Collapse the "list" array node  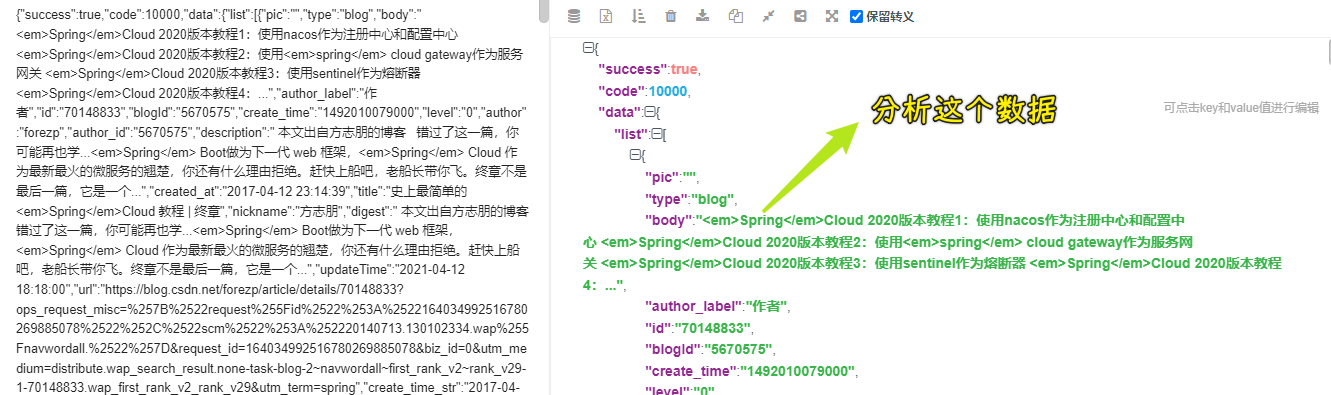(657, 134)
